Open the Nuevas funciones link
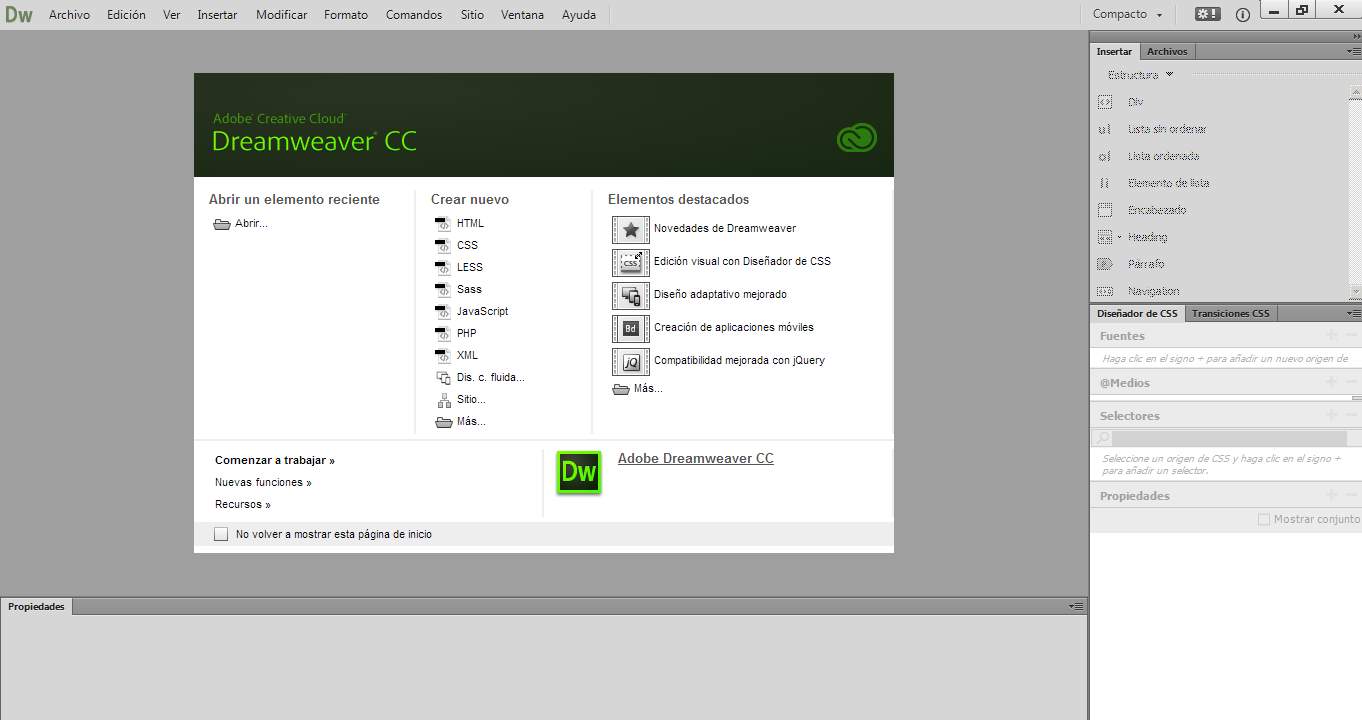The height and width of the screenshot is (720, 1362). point(263,483)
